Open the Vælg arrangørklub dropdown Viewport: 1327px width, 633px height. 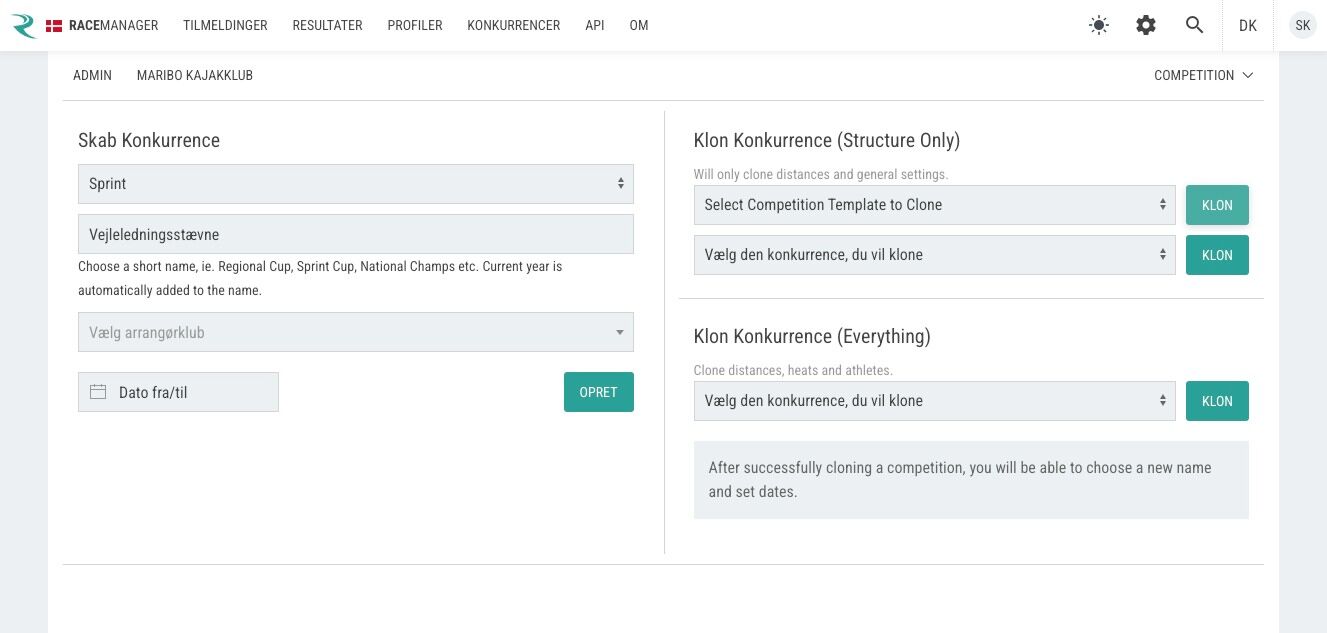point(356,332)
